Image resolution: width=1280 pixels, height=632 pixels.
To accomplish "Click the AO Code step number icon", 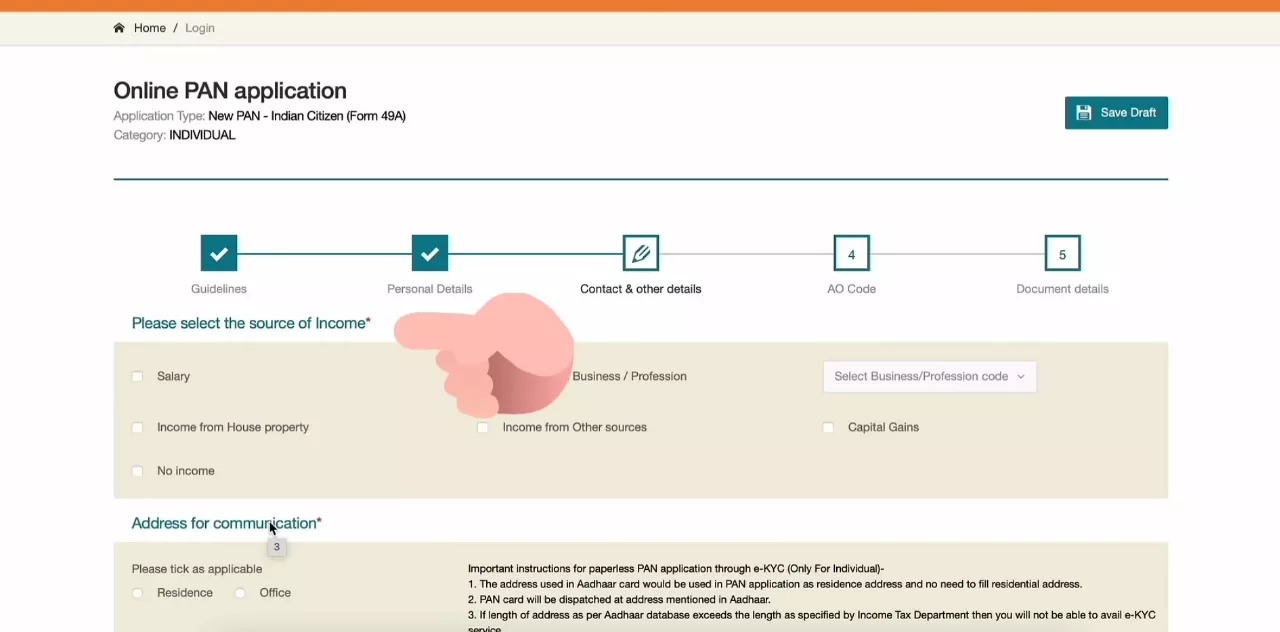I will pos(851,253).
